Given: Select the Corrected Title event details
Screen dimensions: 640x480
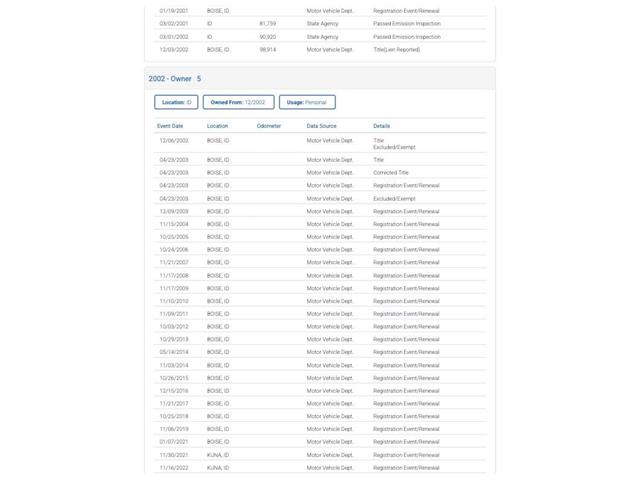Looking at the screenshot, I should (391, 173).
